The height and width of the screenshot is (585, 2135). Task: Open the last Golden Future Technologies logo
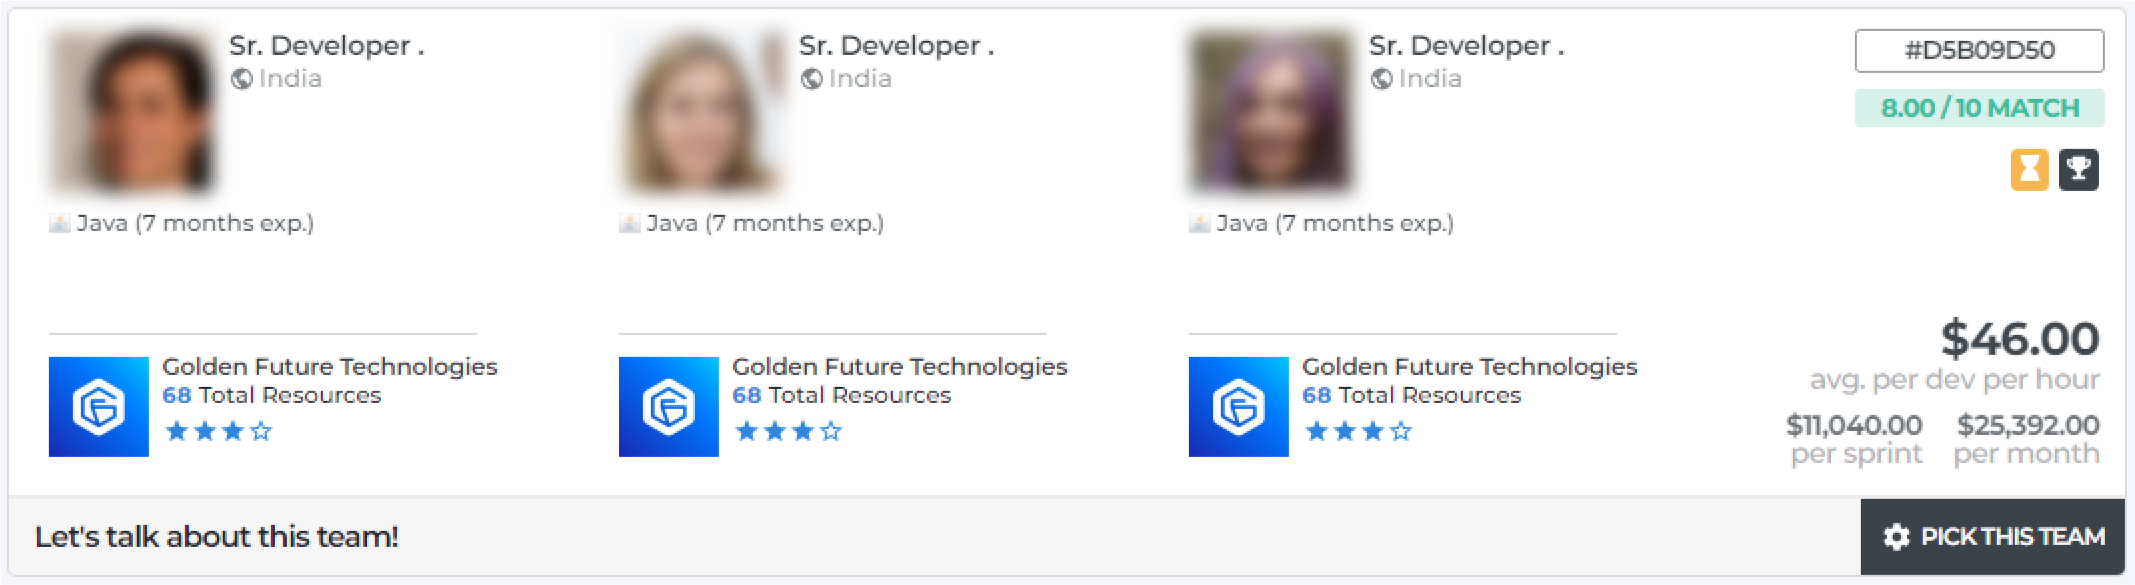coord(1238,407)
